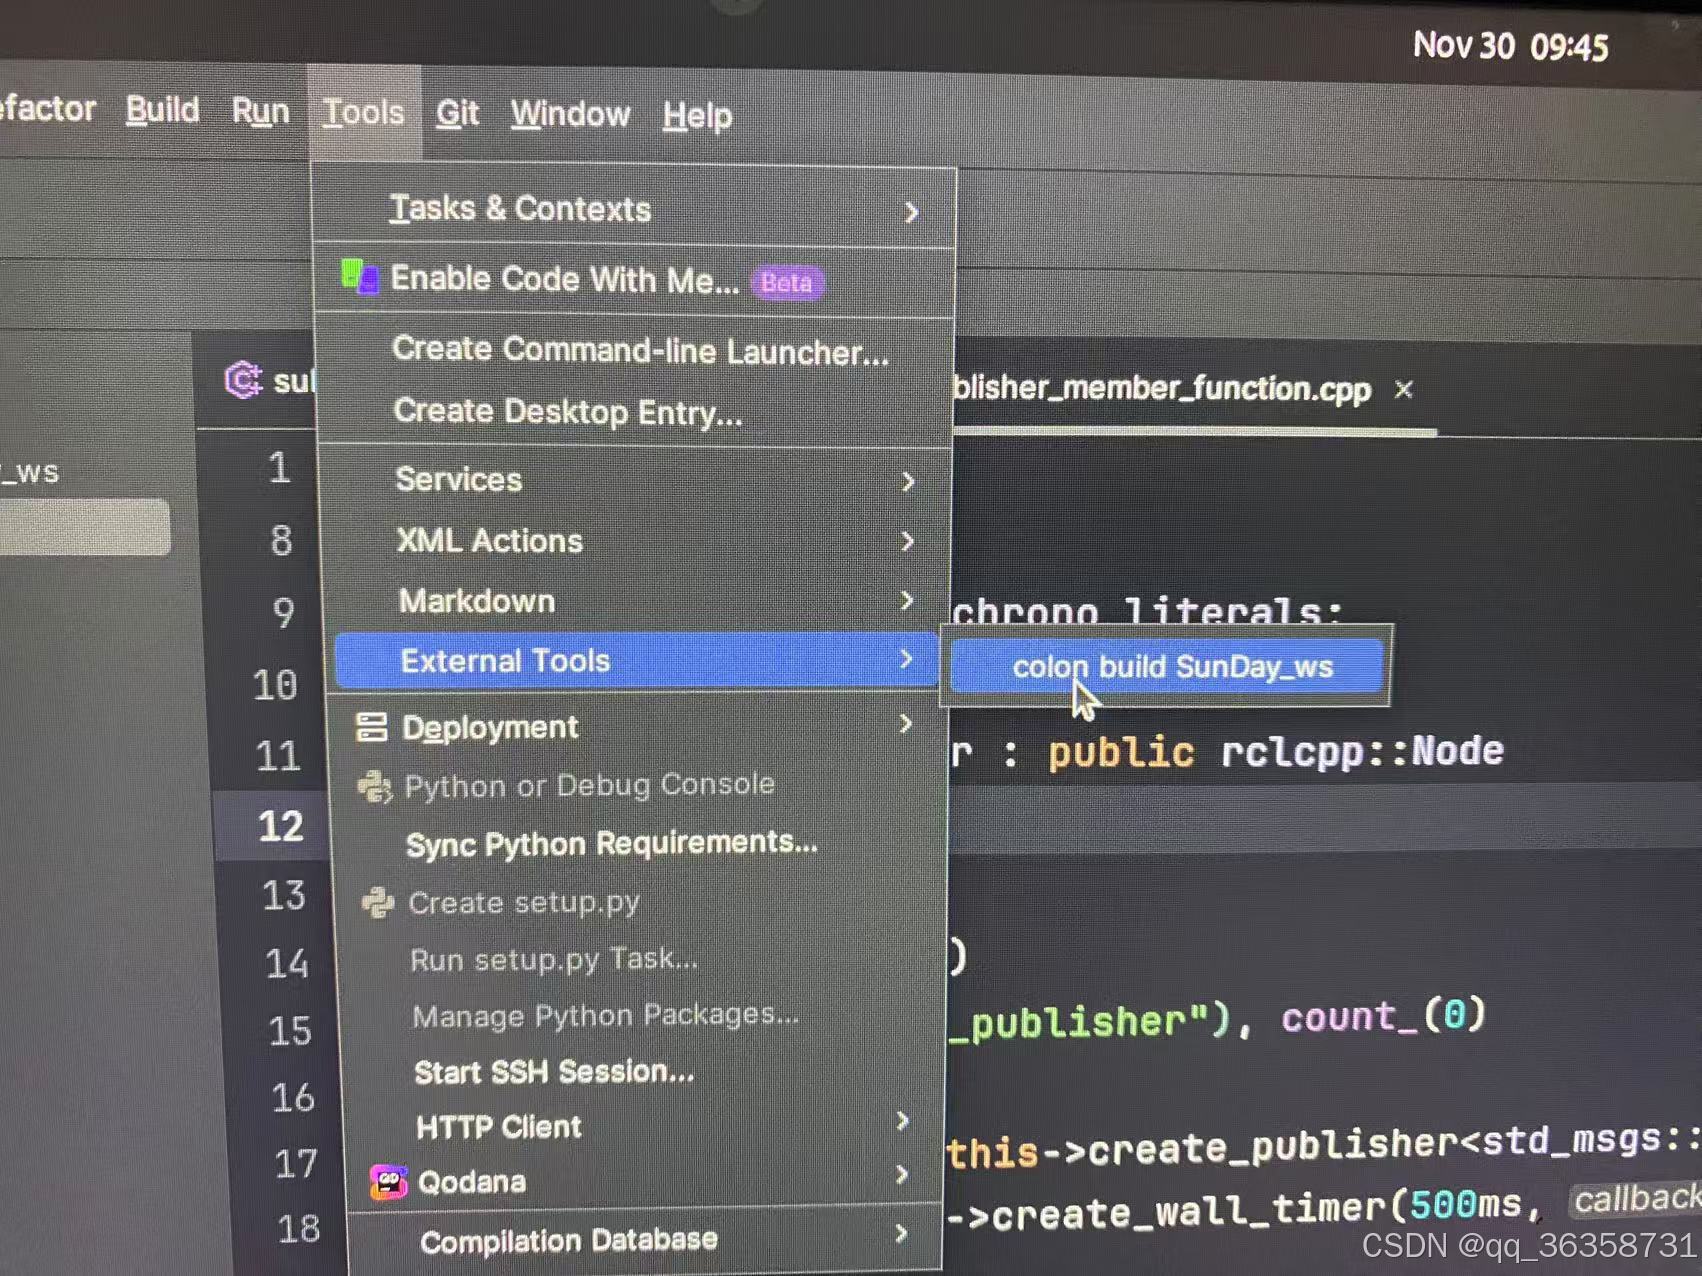Image resolution: width=1702 pixels, height=1276 pixels.
Task: Click the C++ file icon on the left tab
Action: (x=240, y=382)
